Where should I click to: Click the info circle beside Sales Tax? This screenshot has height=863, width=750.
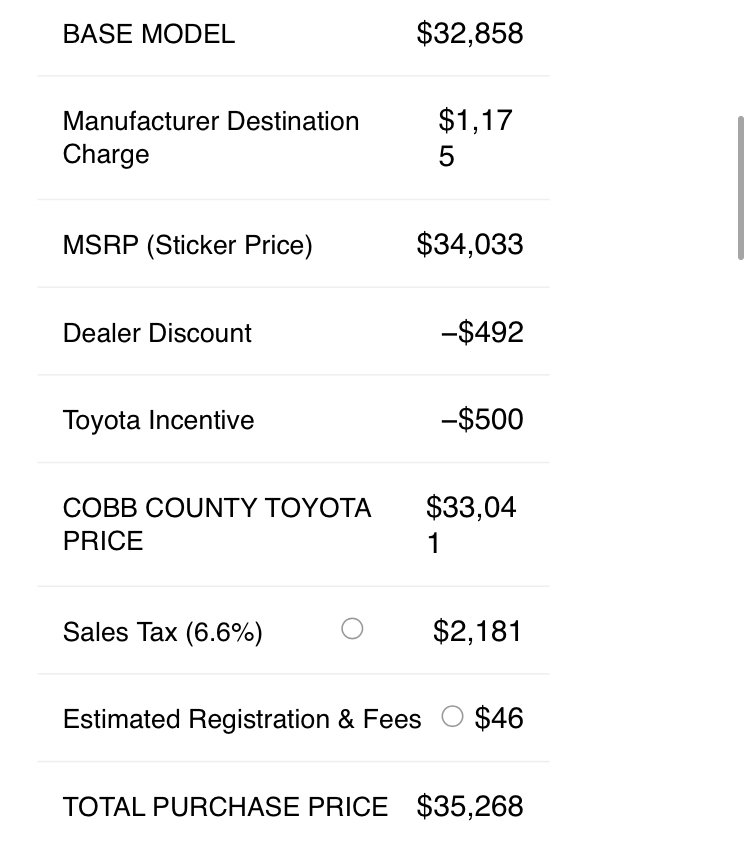(x=352, y=629)
